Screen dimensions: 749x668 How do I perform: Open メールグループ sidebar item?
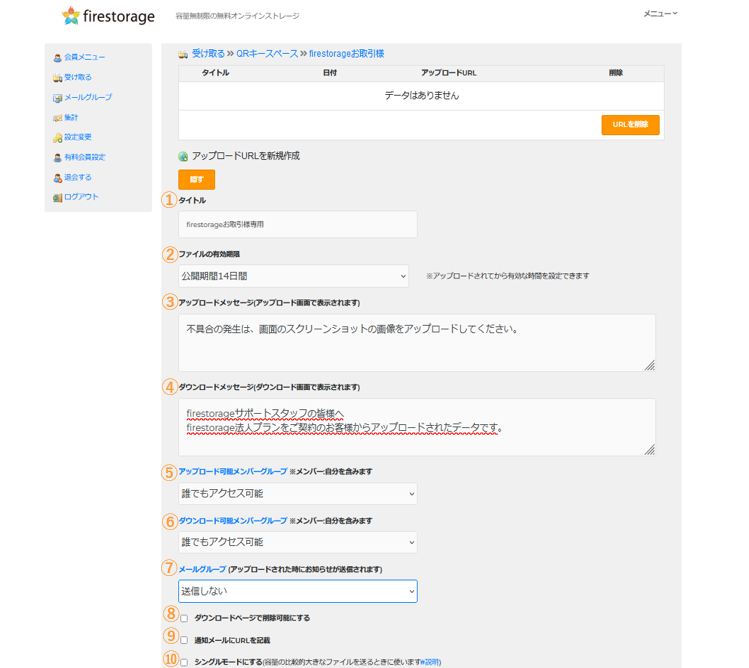click(88, 97)
